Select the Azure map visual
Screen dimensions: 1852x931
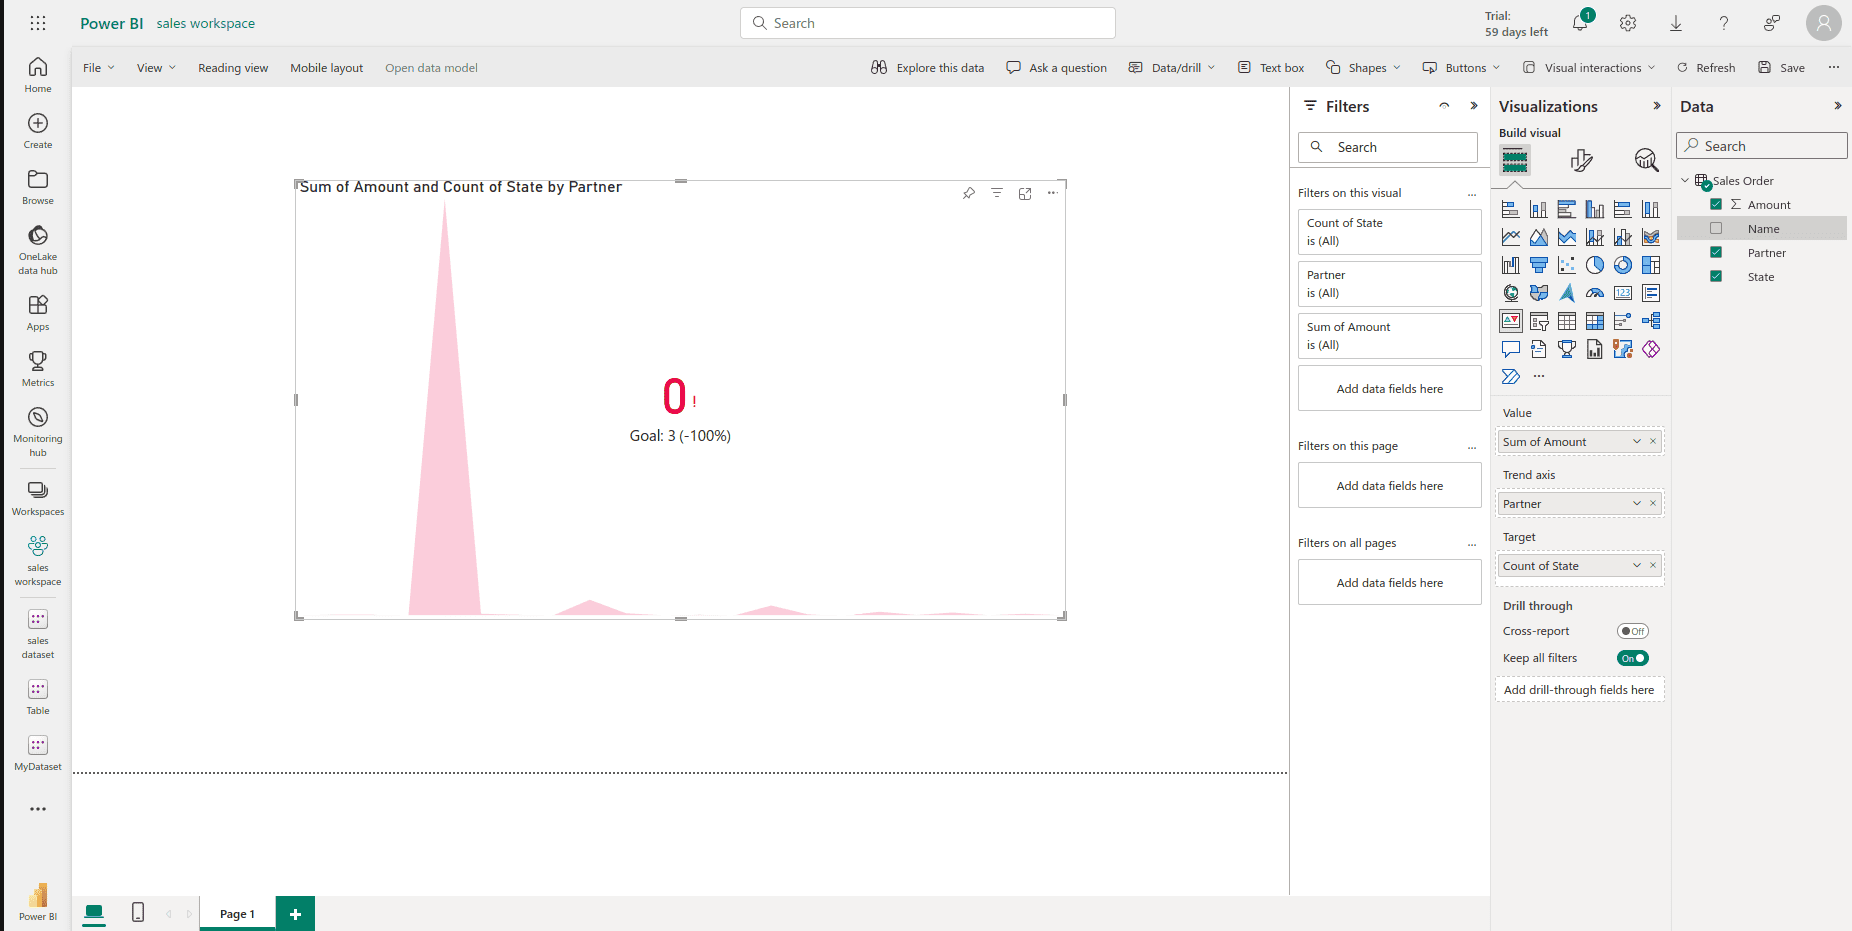tap(1567, 293)
